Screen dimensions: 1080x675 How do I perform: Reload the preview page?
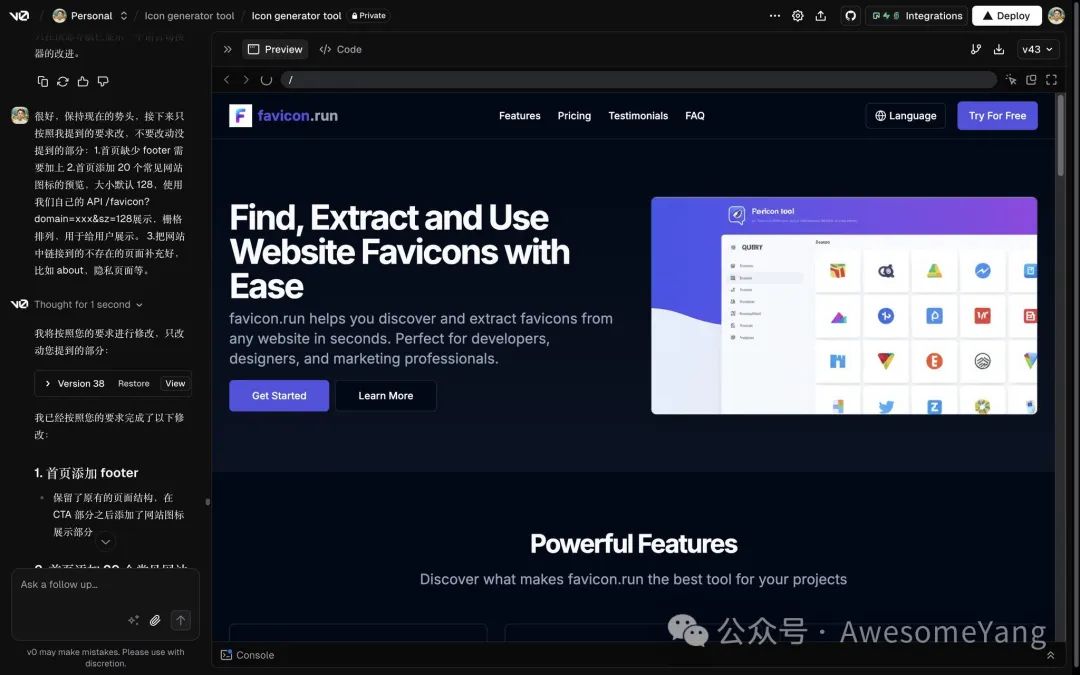(x=267, y=80)
